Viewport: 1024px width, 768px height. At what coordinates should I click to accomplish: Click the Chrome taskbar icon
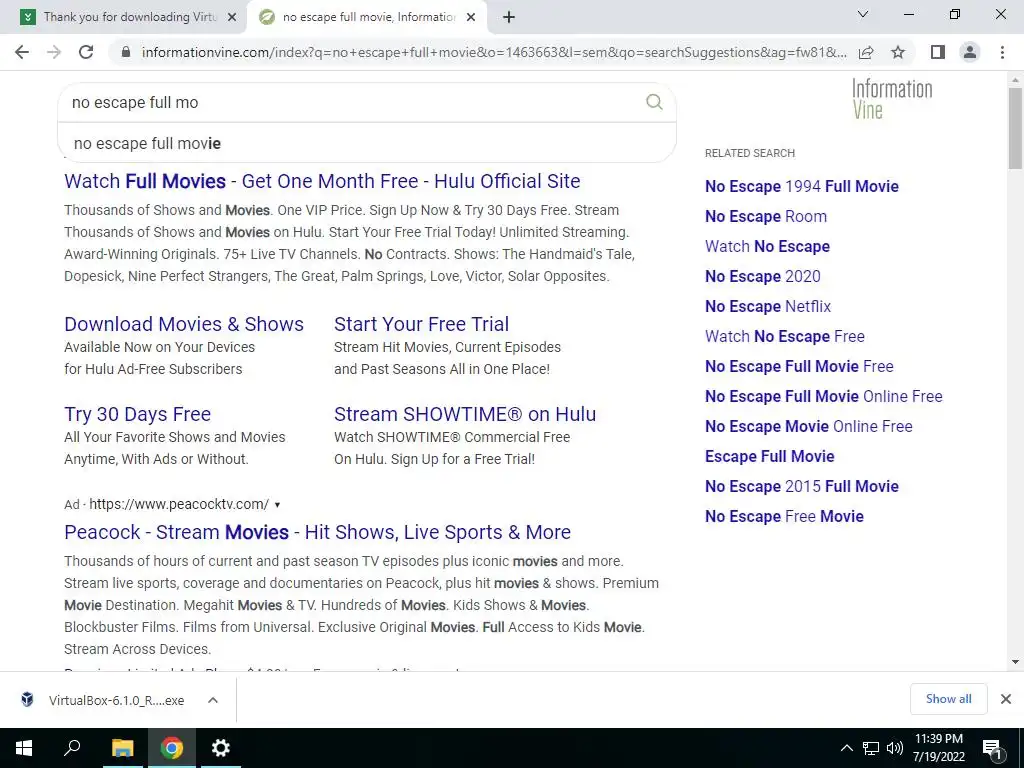tap(172, 748)
